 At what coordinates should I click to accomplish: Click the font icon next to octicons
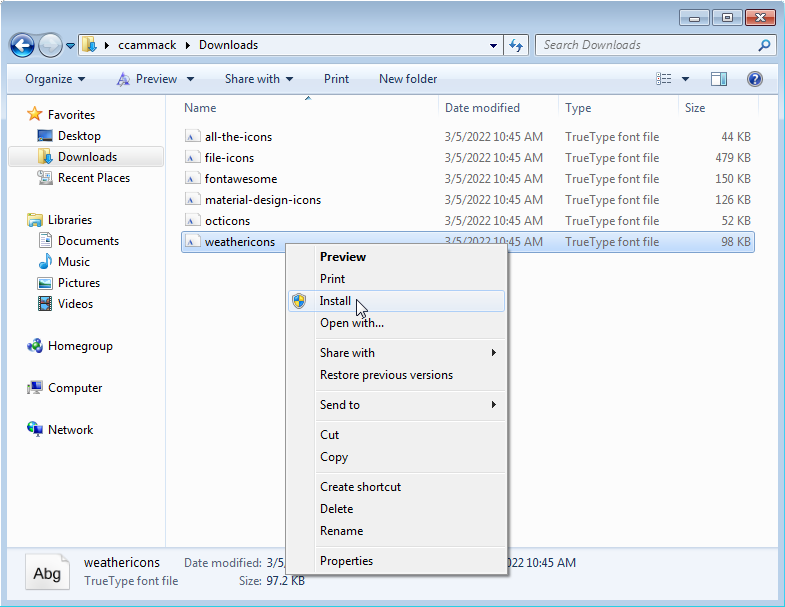point(192,221)
